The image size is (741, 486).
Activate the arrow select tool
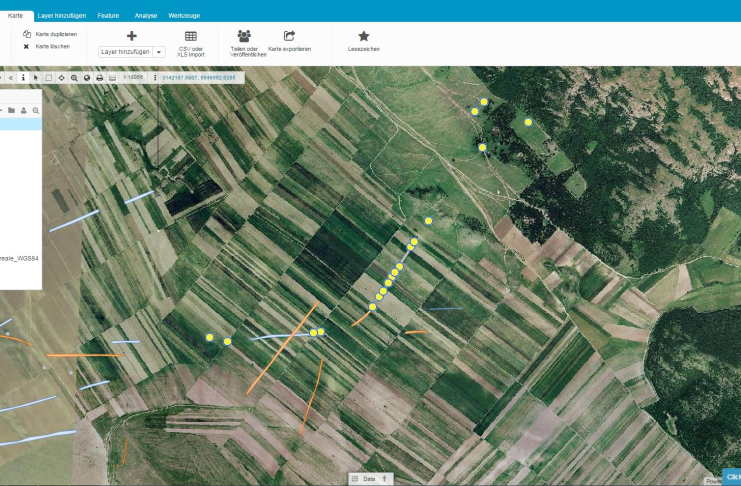pos(36,77)
